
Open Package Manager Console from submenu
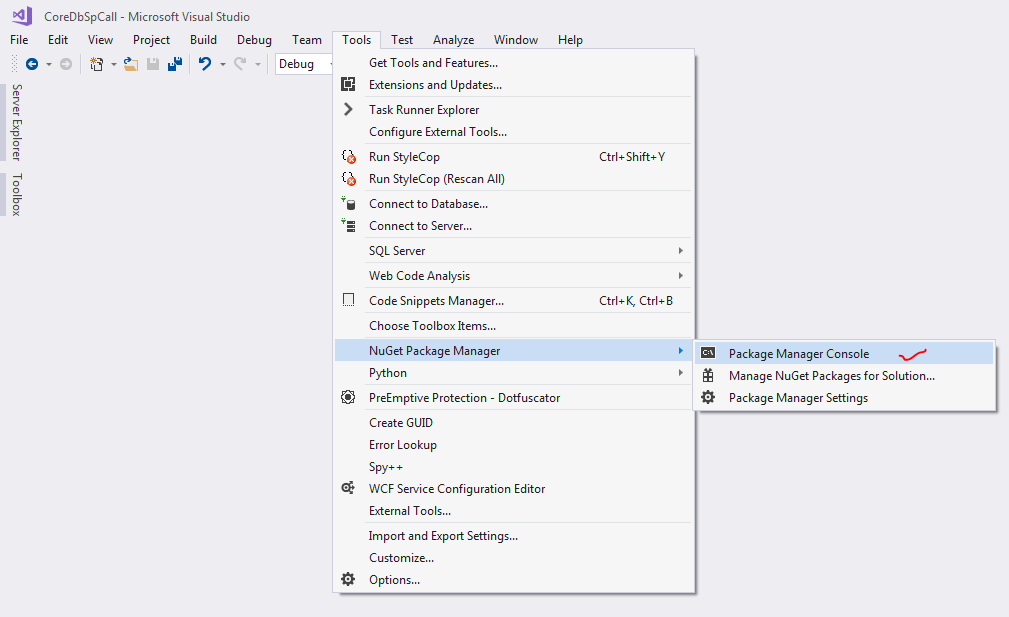click(798, 353)
